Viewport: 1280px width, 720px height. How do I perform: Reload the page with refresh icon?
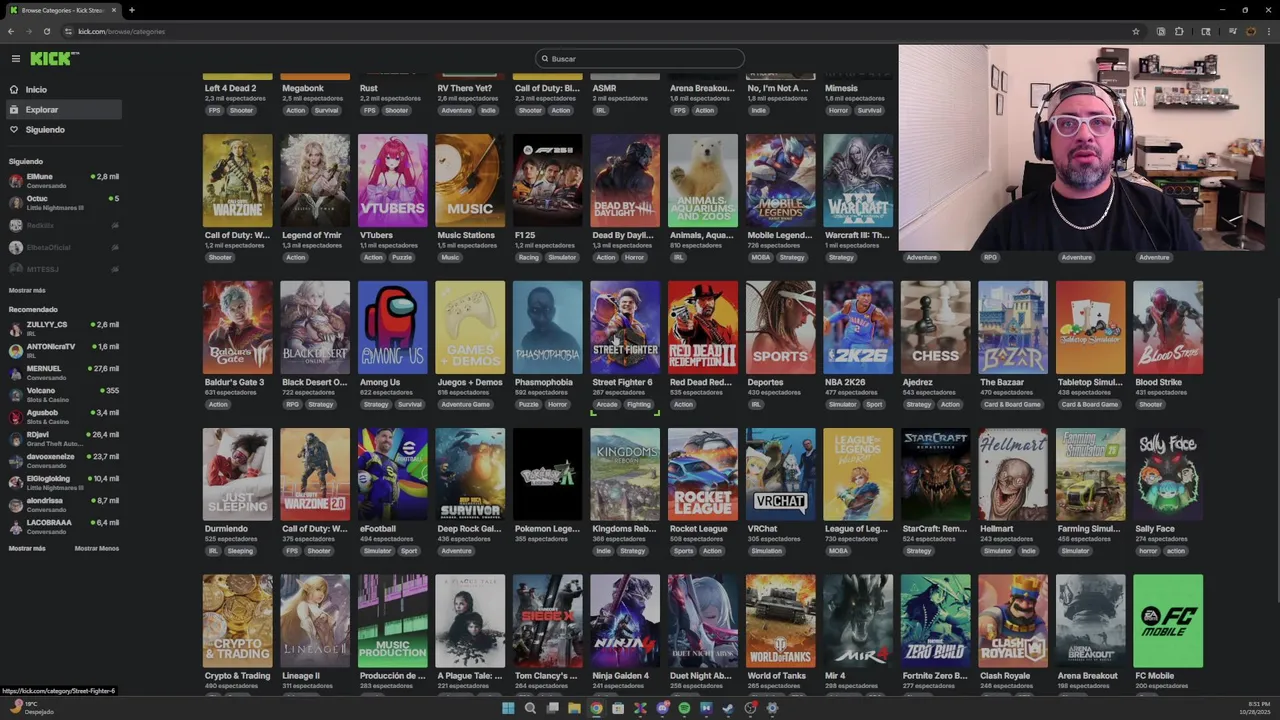pos(46,31)
